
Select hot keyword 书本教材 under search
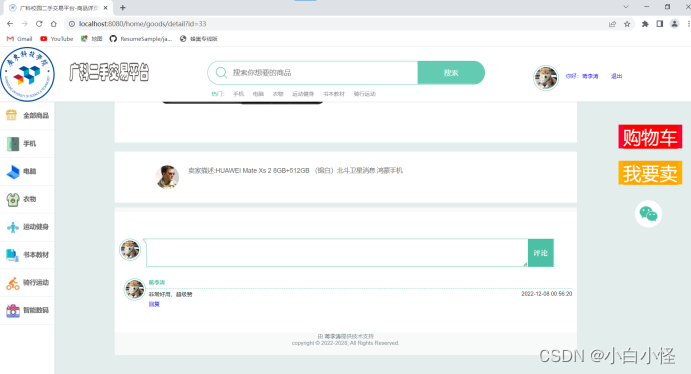pos(334,94)
